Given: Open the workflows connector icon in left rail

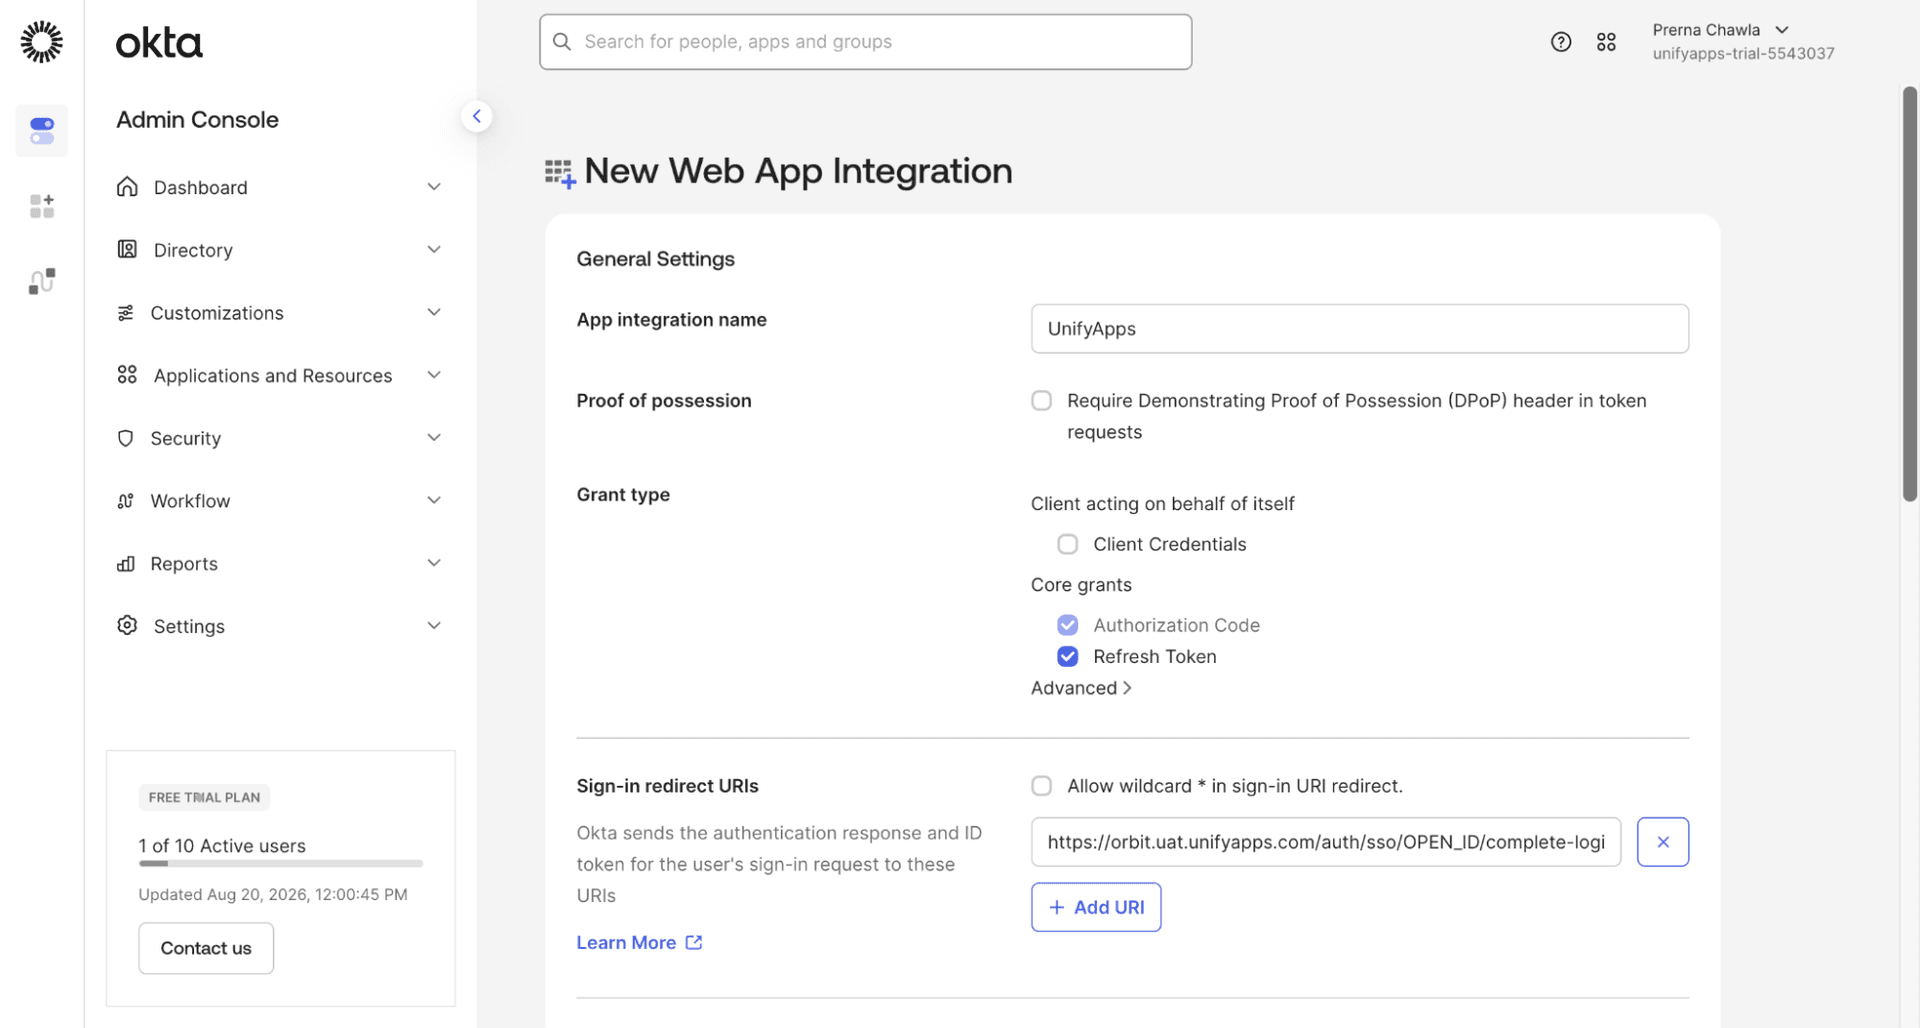Looking at the screenshot, I should pos(42,281).
